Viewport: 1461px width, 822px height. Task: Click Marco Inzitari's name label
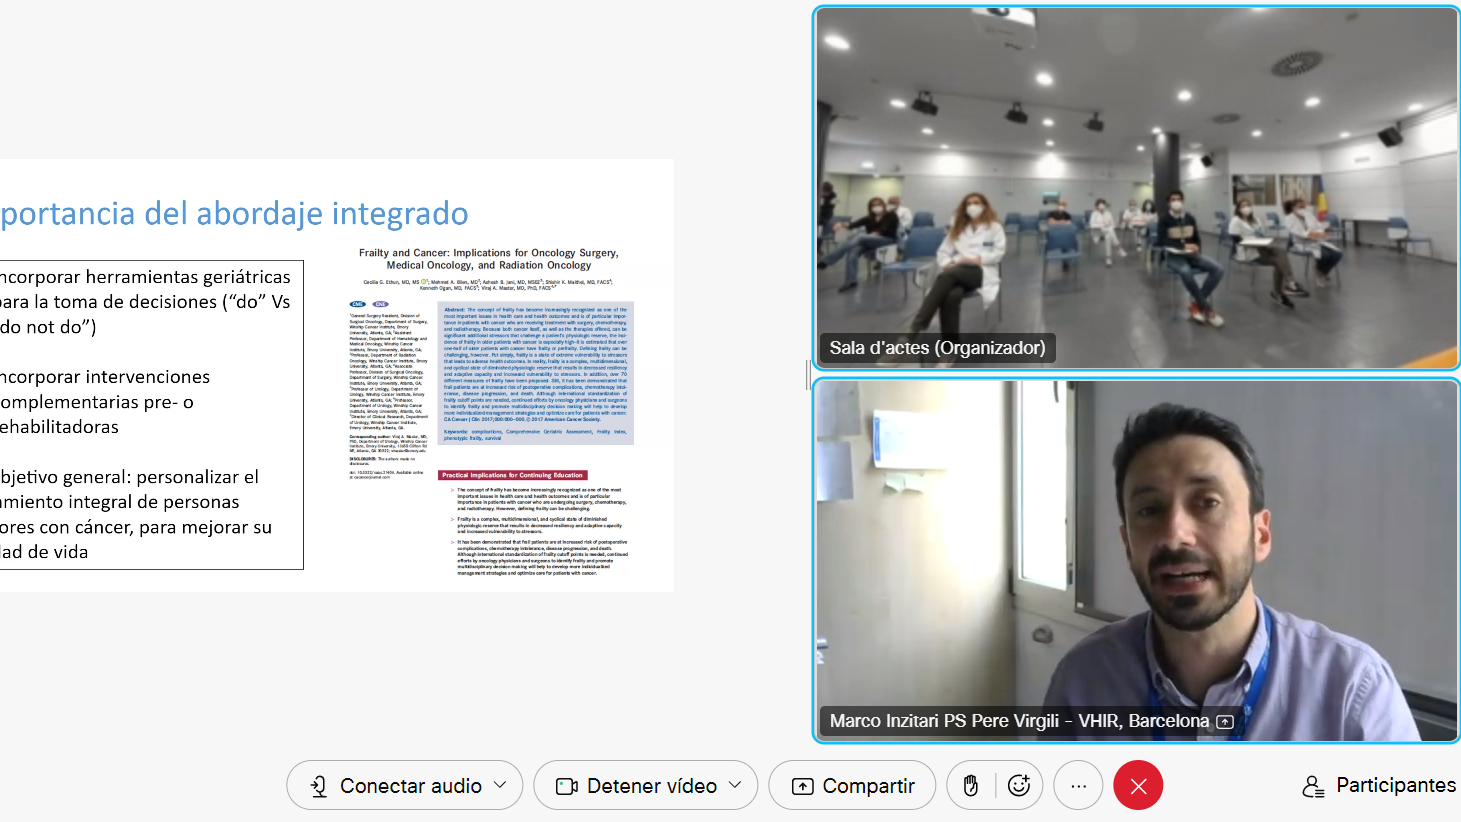tap(1019, 721)
